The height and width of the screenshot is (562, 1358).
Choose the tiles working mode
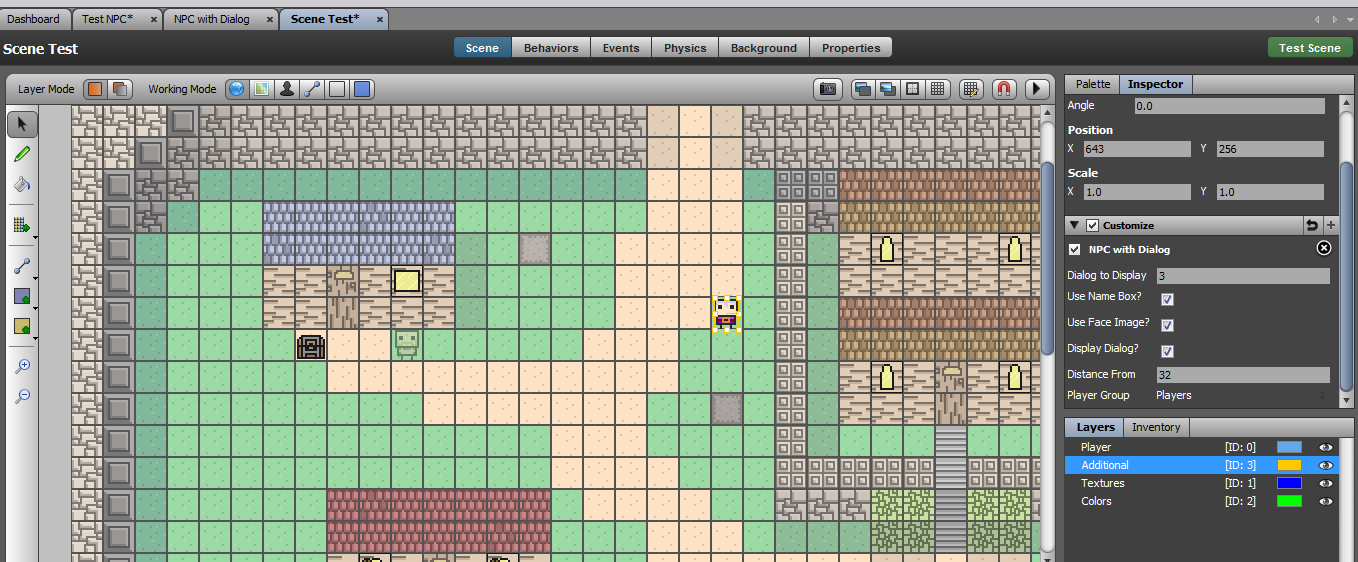click(x=261, y=89)
